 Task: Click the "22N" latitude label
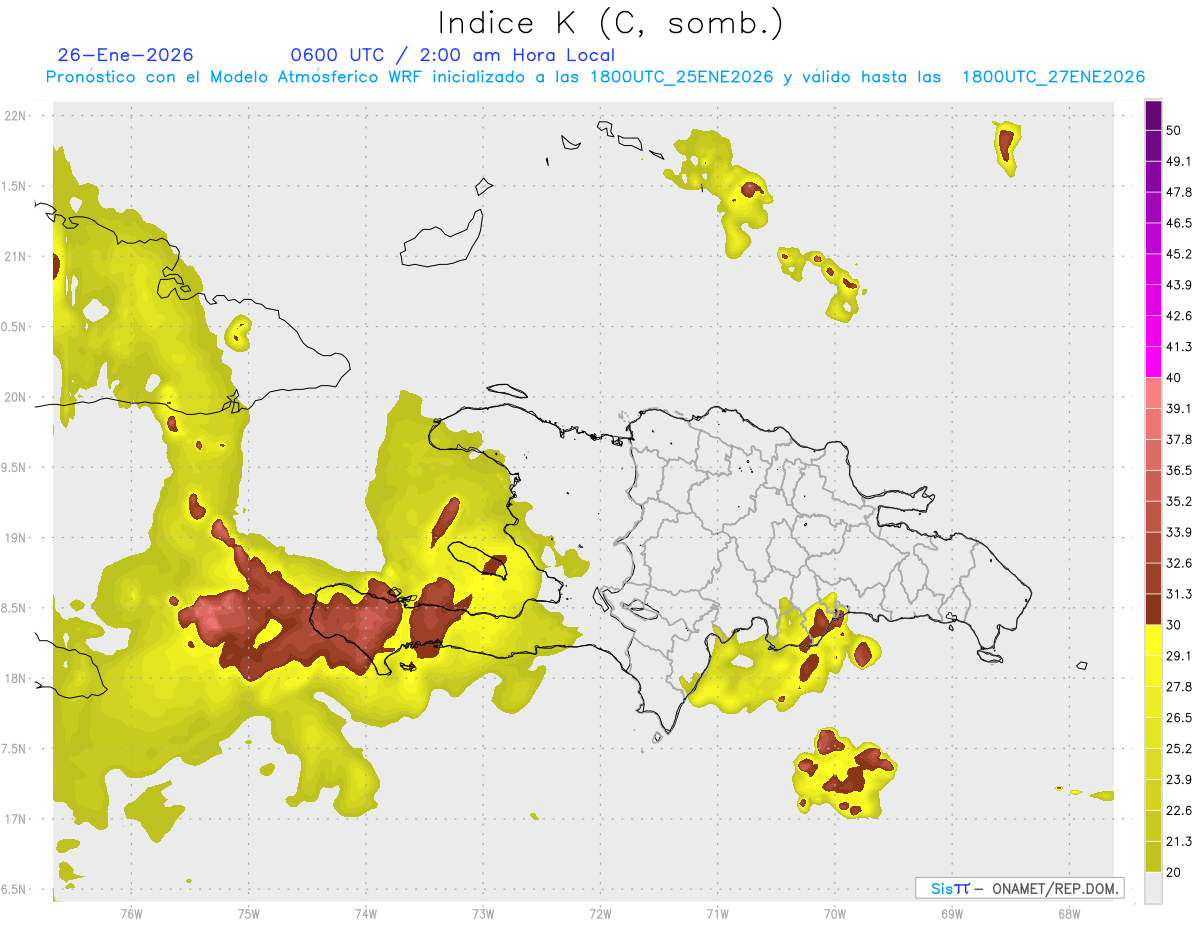click(17, 115)
